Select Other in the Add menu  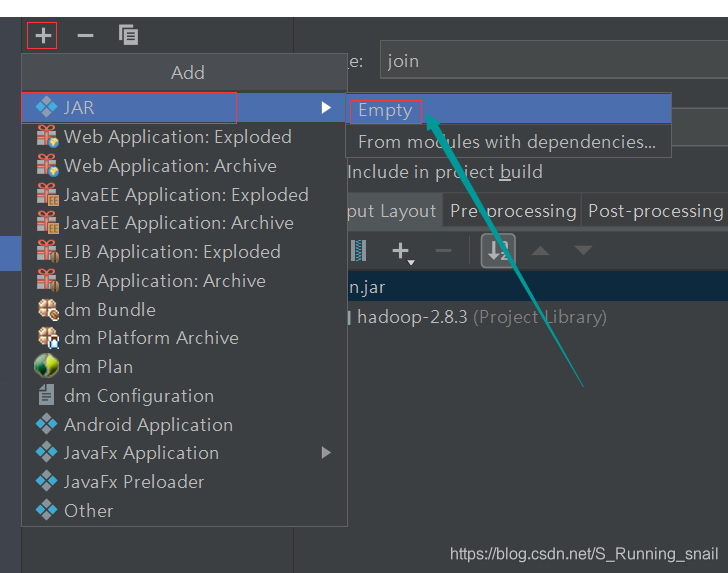pos(184,511)
